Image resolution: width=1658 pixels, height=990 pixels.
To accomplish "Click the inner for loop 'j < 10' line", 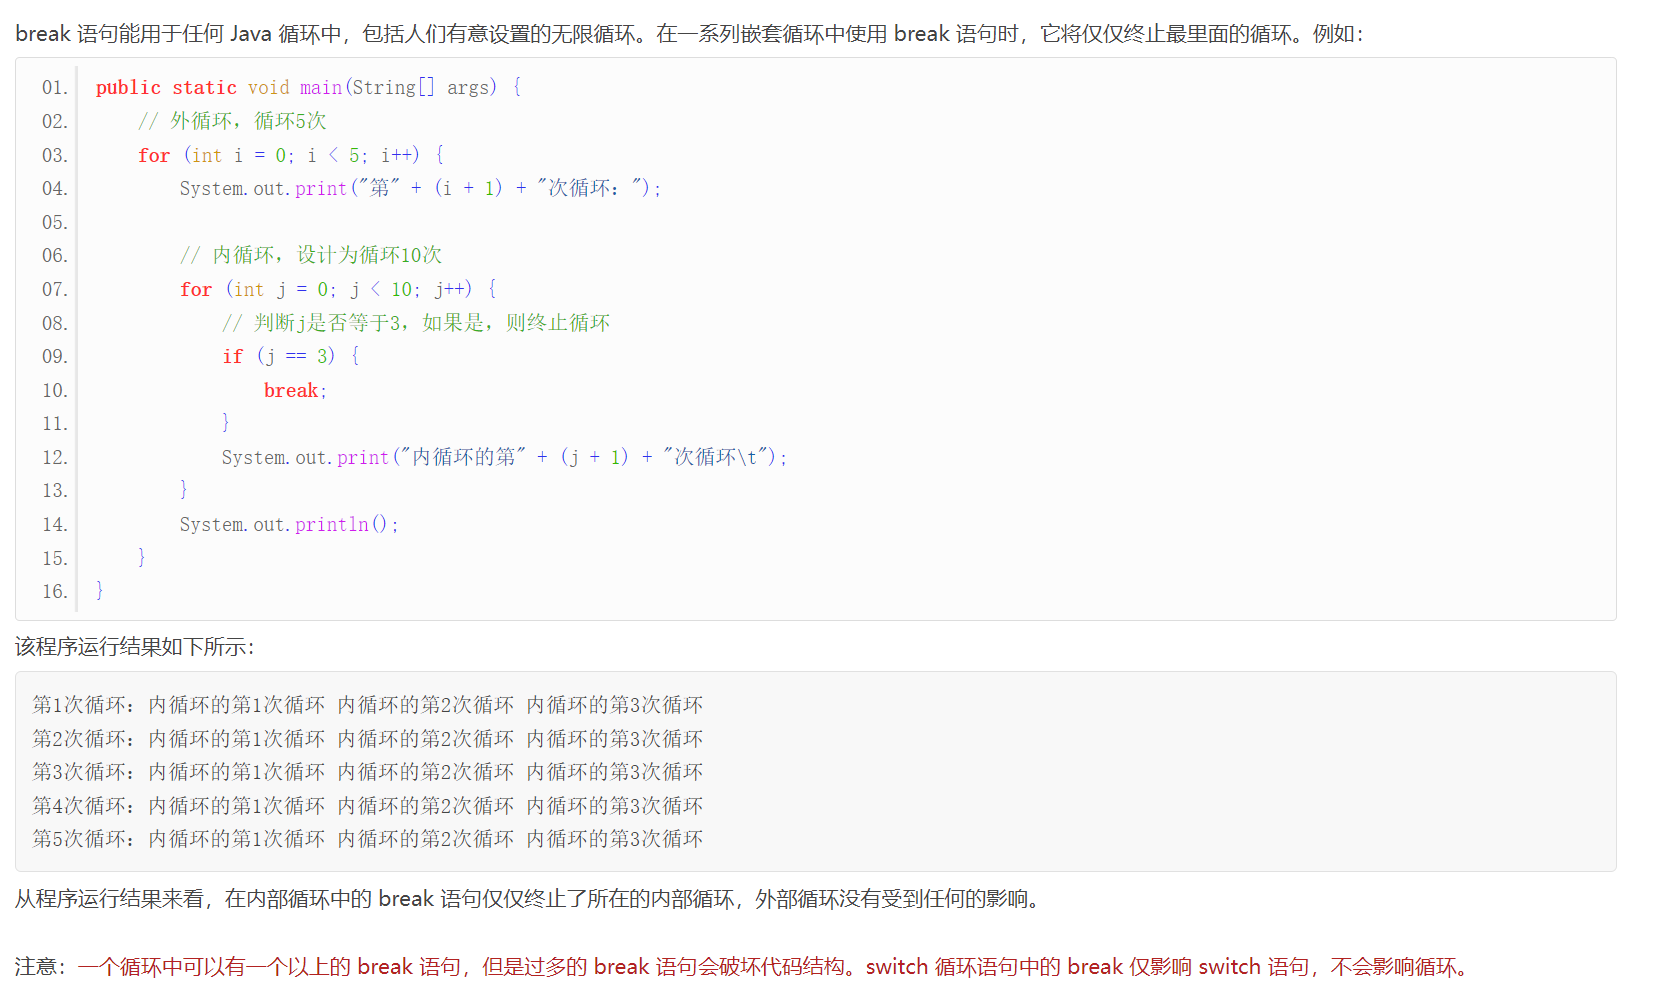I will coord(338,289).
